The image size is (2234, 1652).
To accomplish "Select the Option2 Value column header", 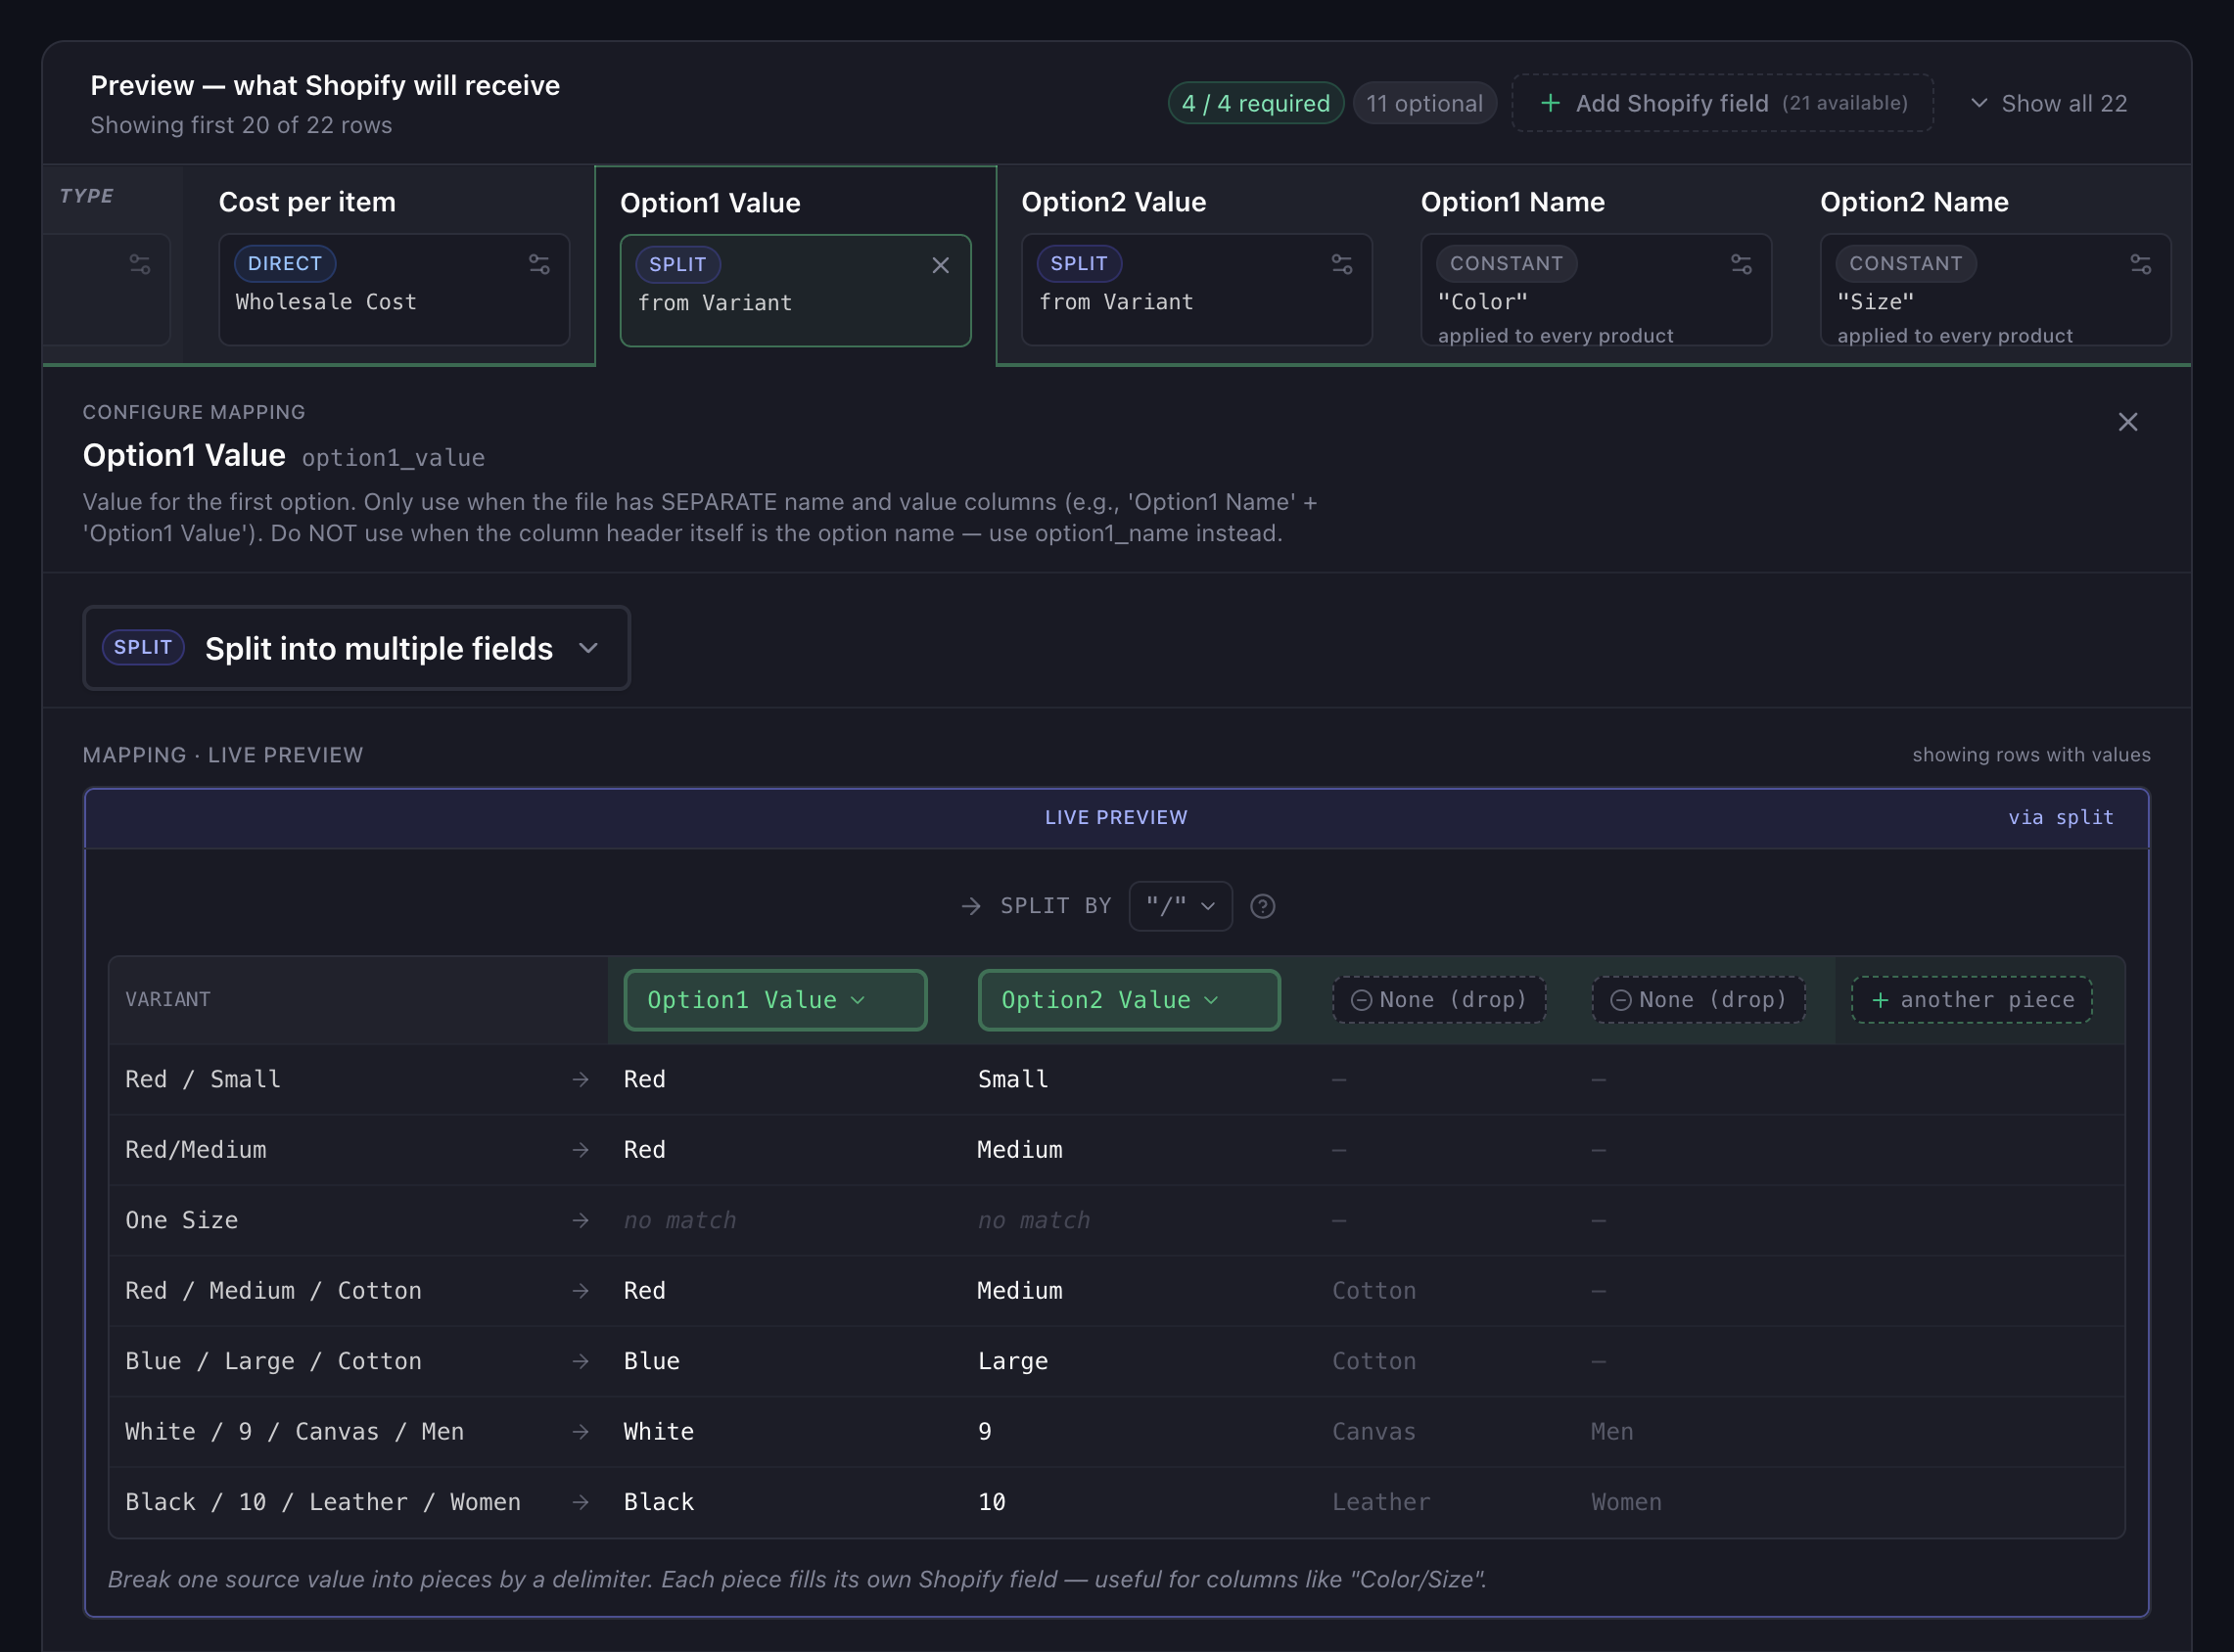I will [1113, 202].
